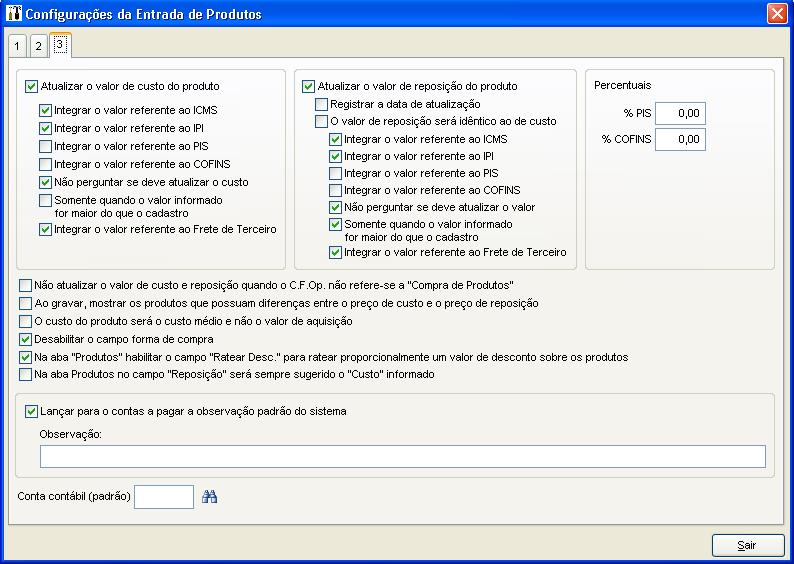Click the 'Observação:' label
Viewport: 794px width, 564px height.
70,434
